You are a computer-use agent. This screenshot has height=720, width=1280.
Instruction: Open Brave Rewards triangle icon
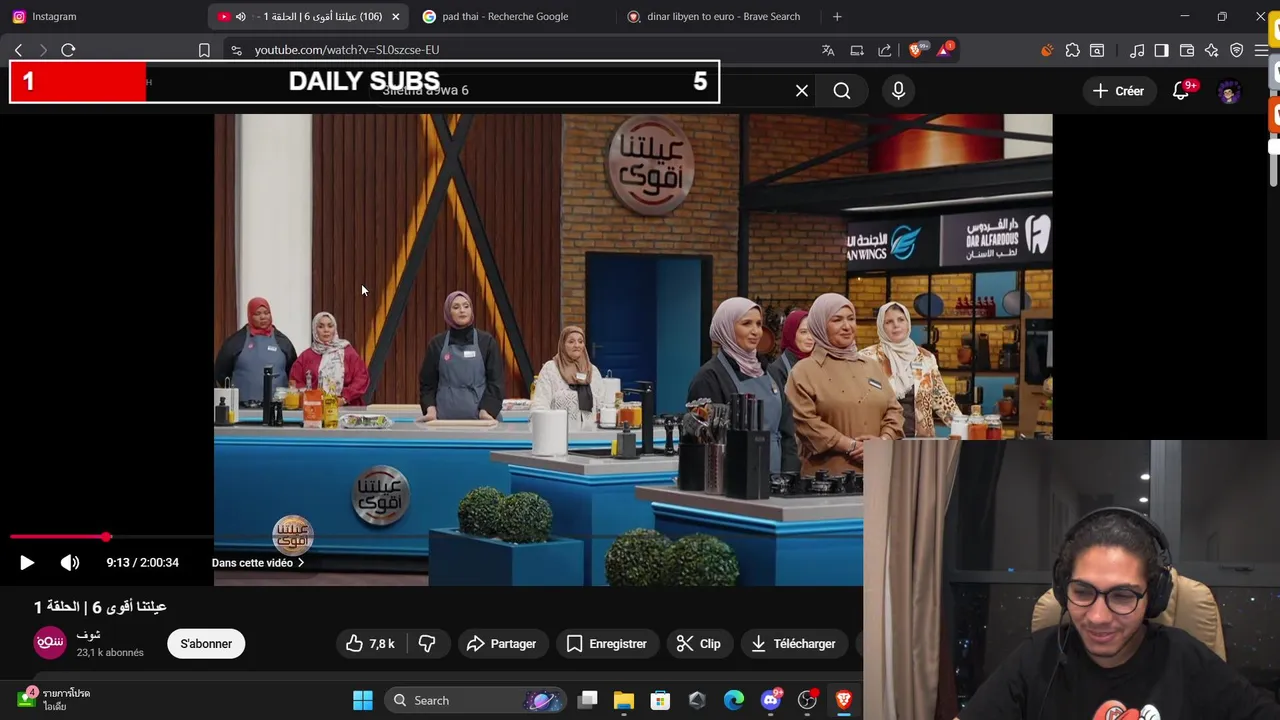click(x=945, y=50)
